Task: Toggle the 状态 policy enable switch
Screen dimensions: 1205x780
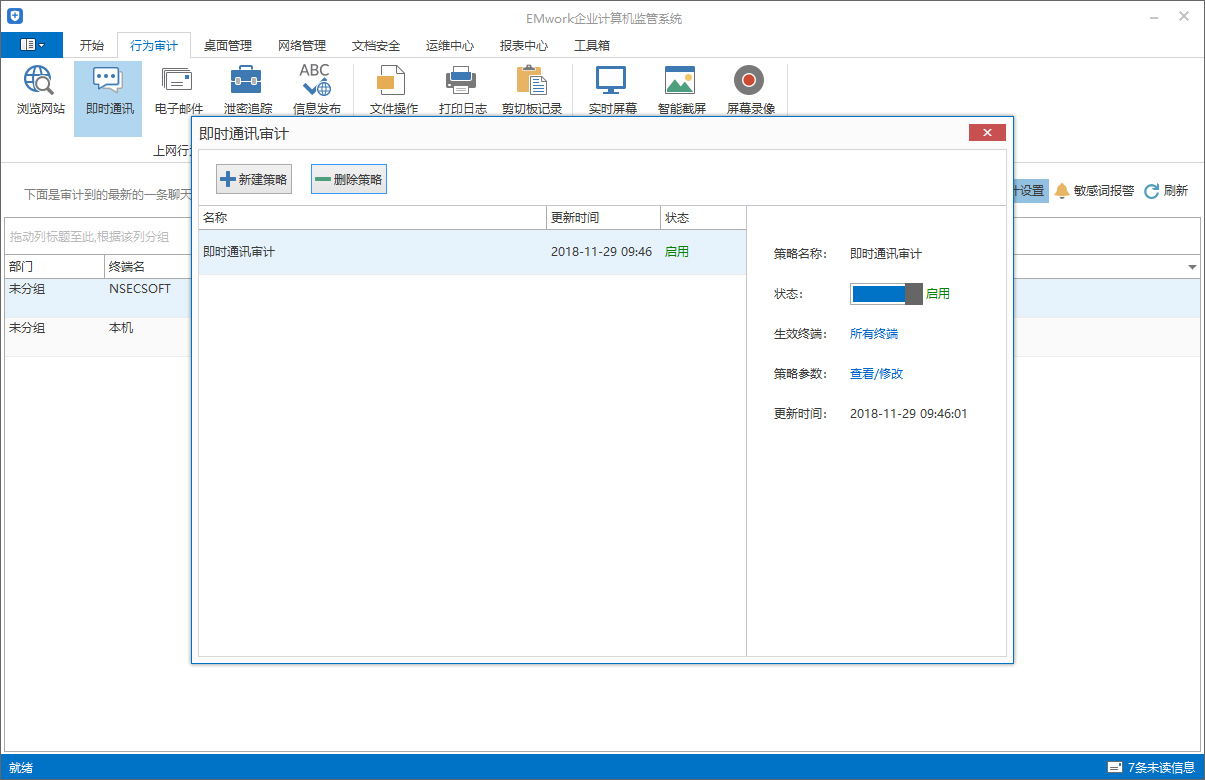Action: pyautogui.click(x=885, y=294)
